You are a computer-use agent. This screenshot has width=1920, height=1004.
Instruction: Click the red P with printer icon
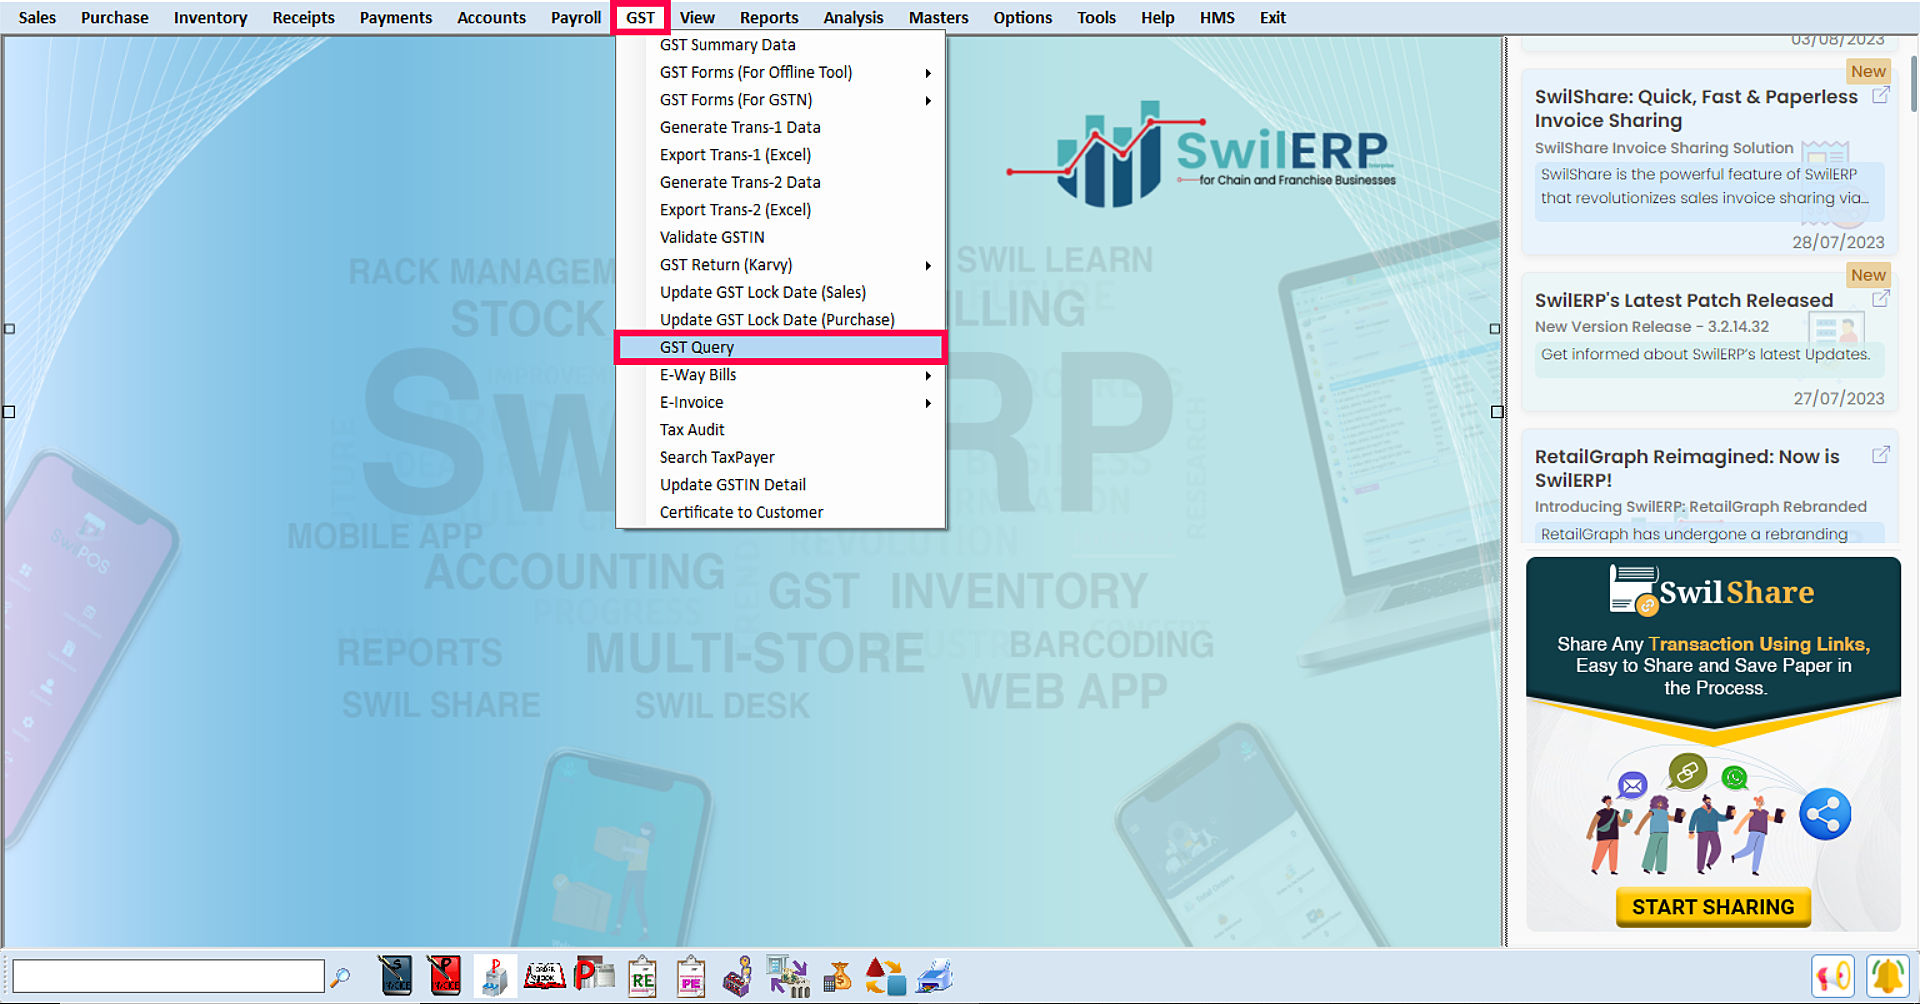point(594,975)
